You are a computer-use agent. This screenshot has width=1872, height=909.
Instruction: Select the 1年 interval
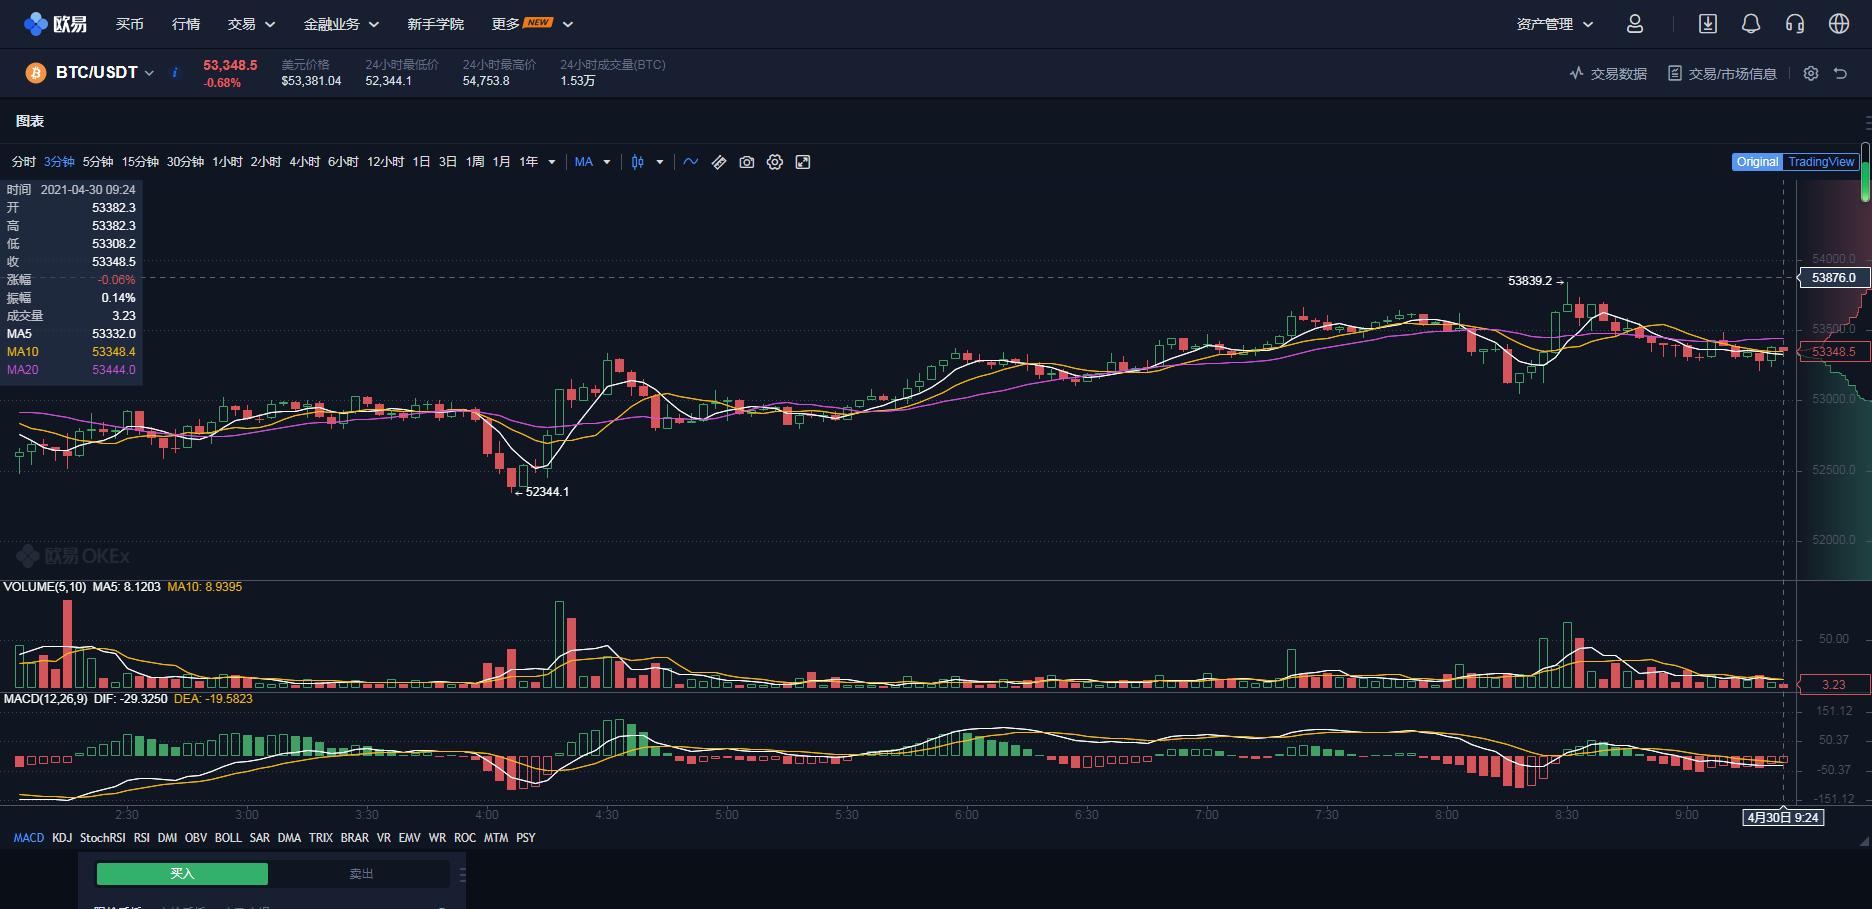529,162
